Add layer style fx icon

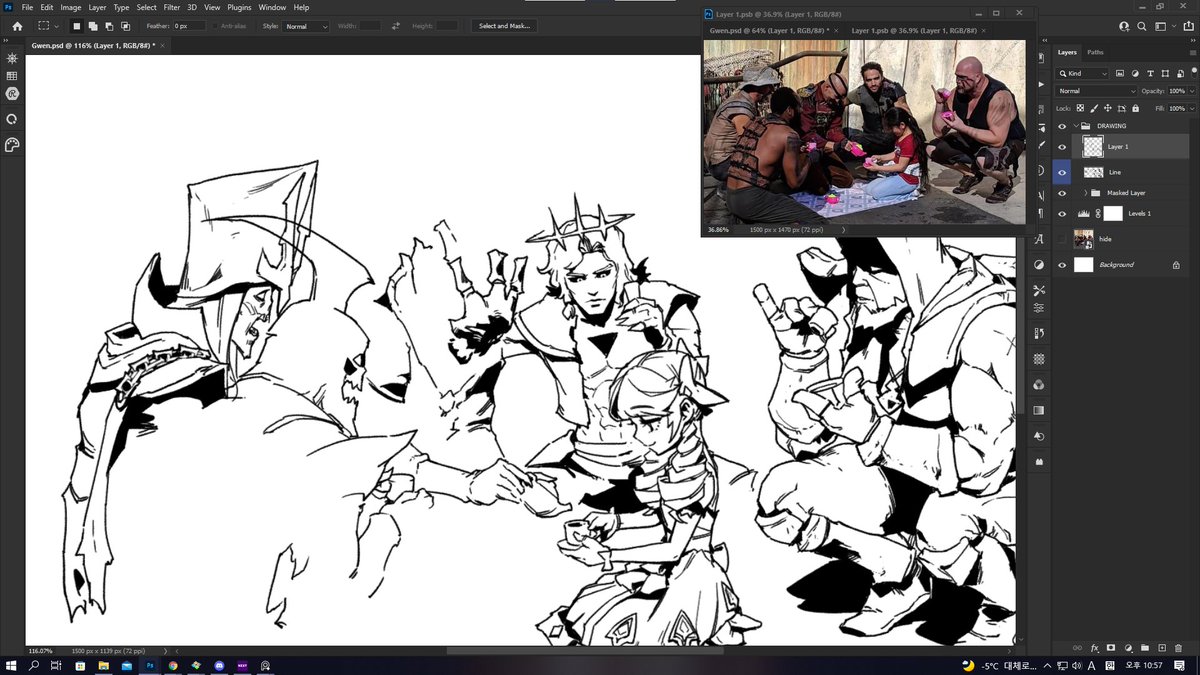1095,648
